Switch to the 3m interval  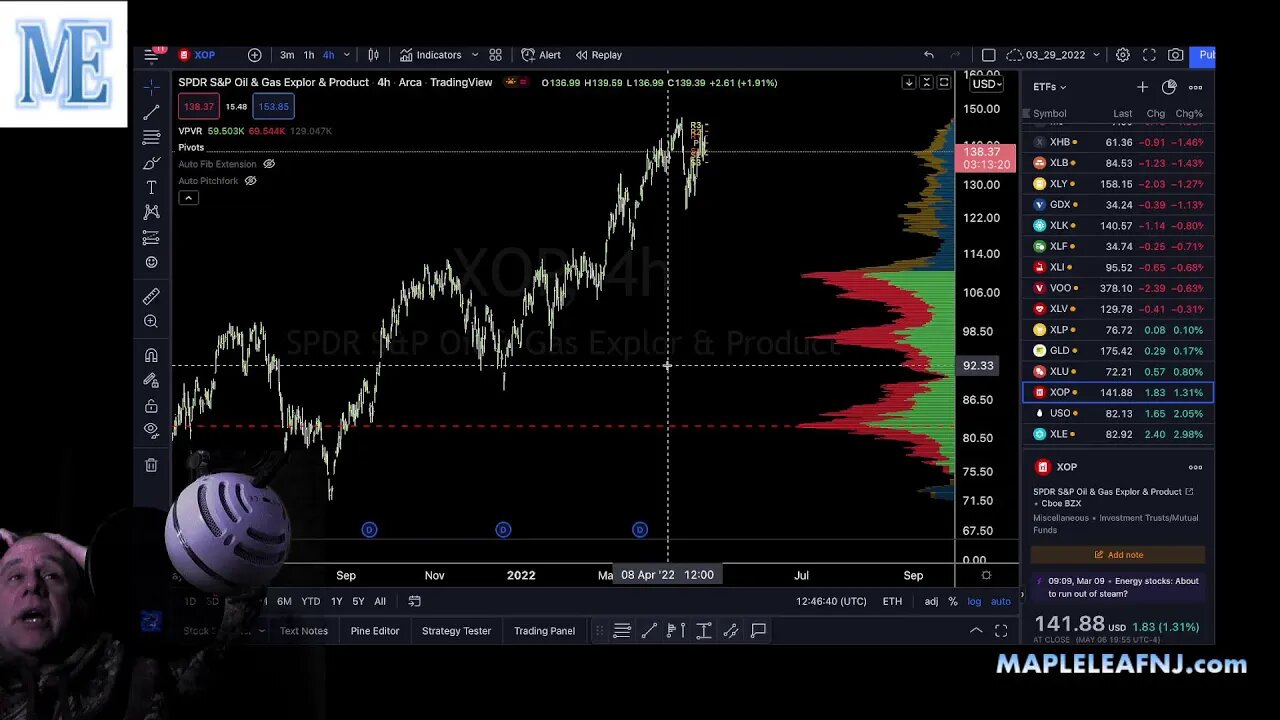pyautogui.click(x=287, y=55)
